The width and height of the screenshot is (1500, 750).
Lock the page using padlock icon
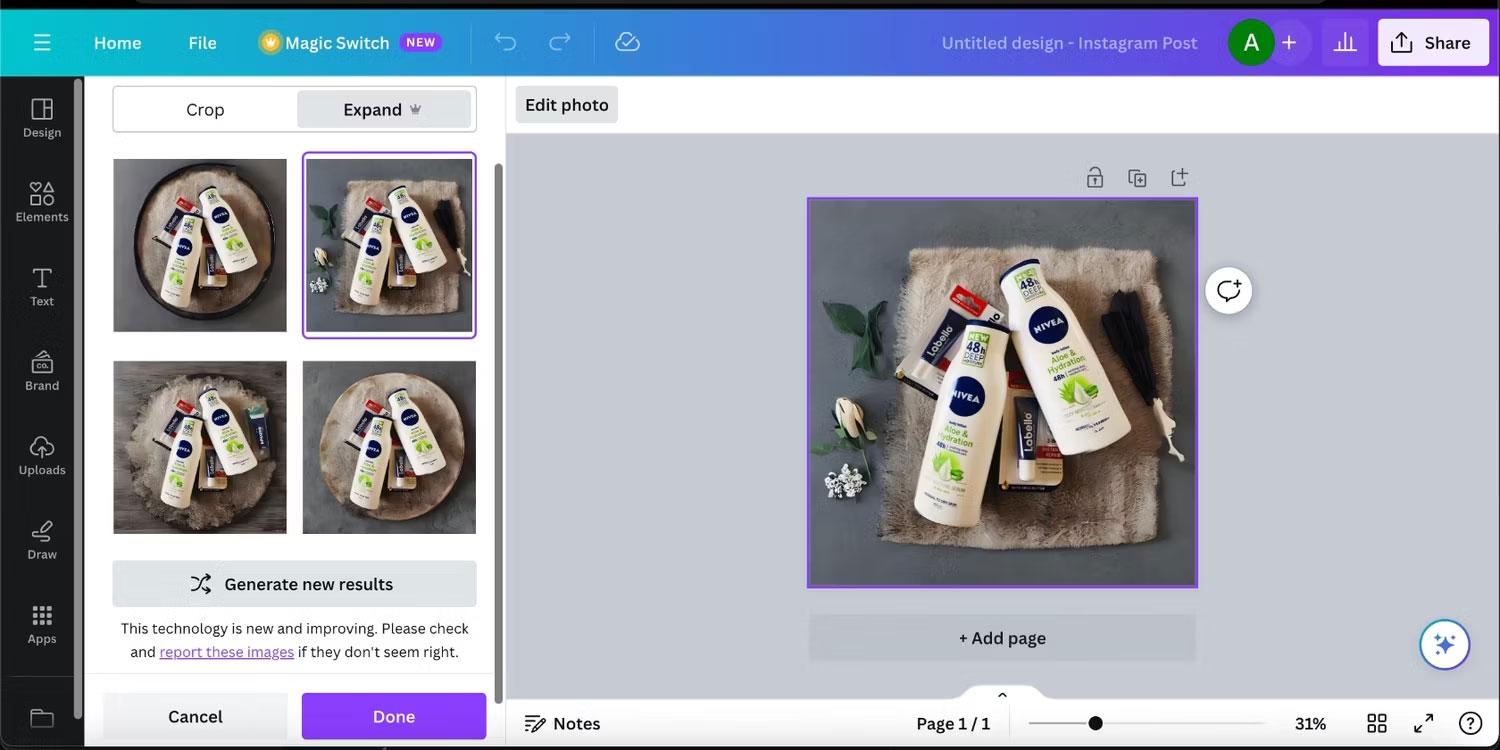click(x=1095, y=177)
